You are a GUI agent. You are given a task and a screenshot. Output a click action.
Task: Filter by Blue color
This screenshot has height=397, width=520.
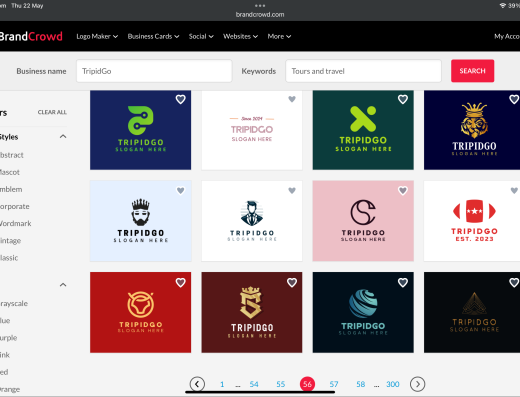(x=5, y=321)
